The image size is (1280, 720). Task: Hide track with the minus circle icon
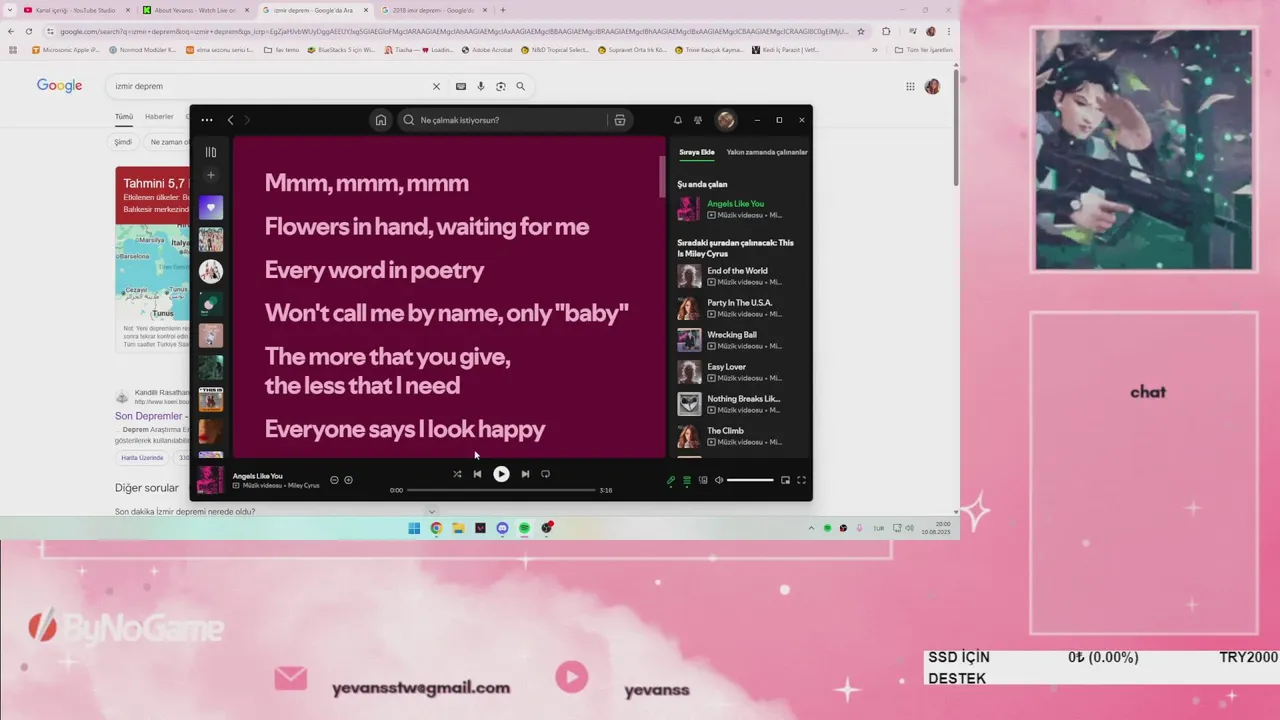click(334, 480)
